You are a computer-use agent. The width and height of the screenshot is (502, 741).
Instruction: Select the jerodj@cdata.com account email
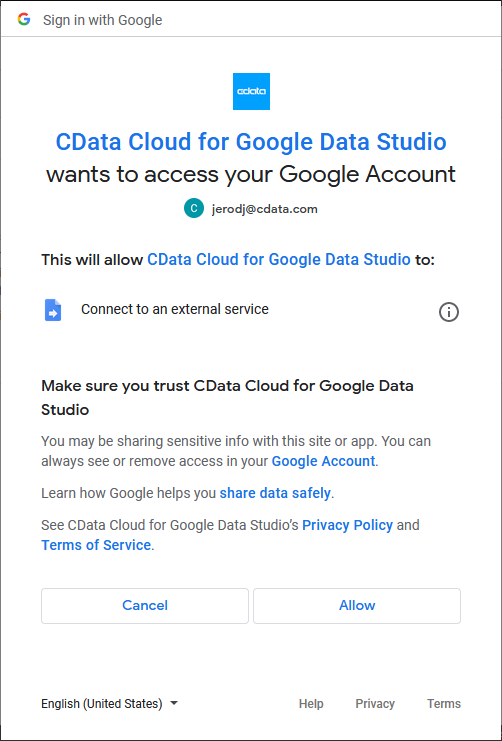(x=265, y=209)
